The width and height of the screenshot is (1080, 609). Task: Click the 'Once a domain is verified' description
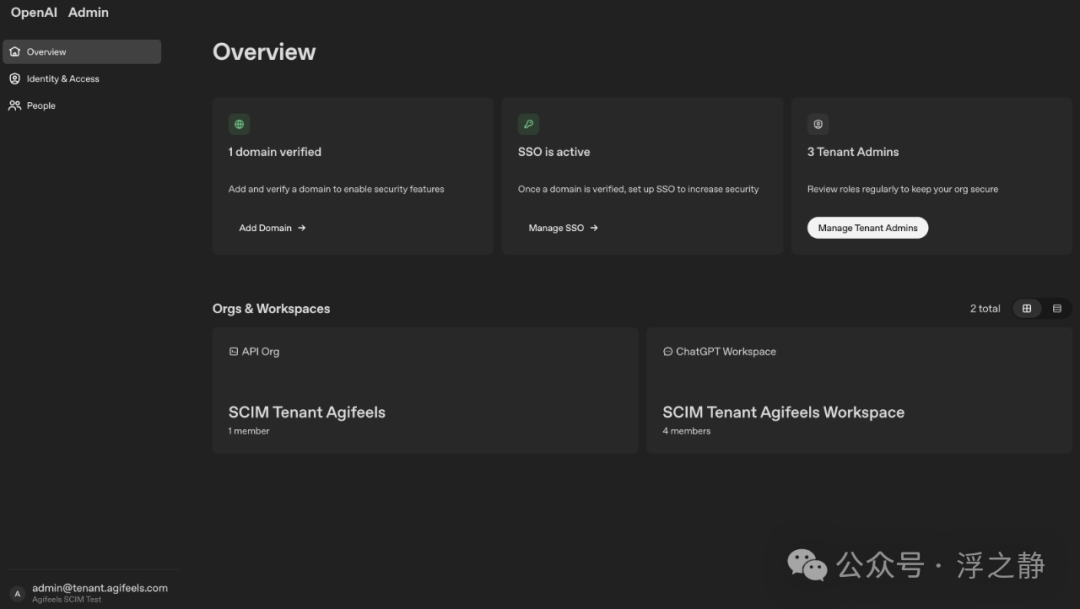(638, 189)
